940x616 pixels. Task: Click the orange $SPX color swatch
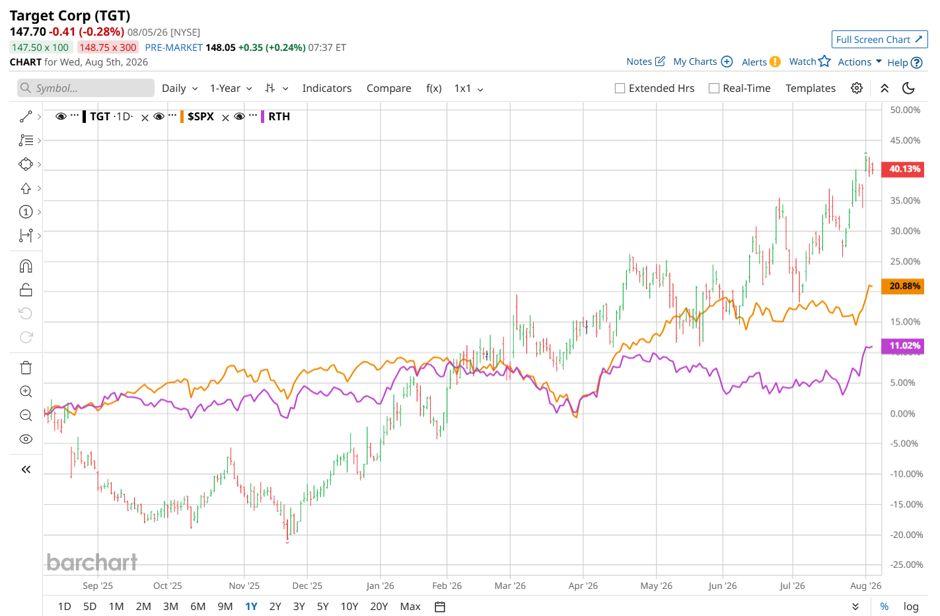click(x=182, y=116)
